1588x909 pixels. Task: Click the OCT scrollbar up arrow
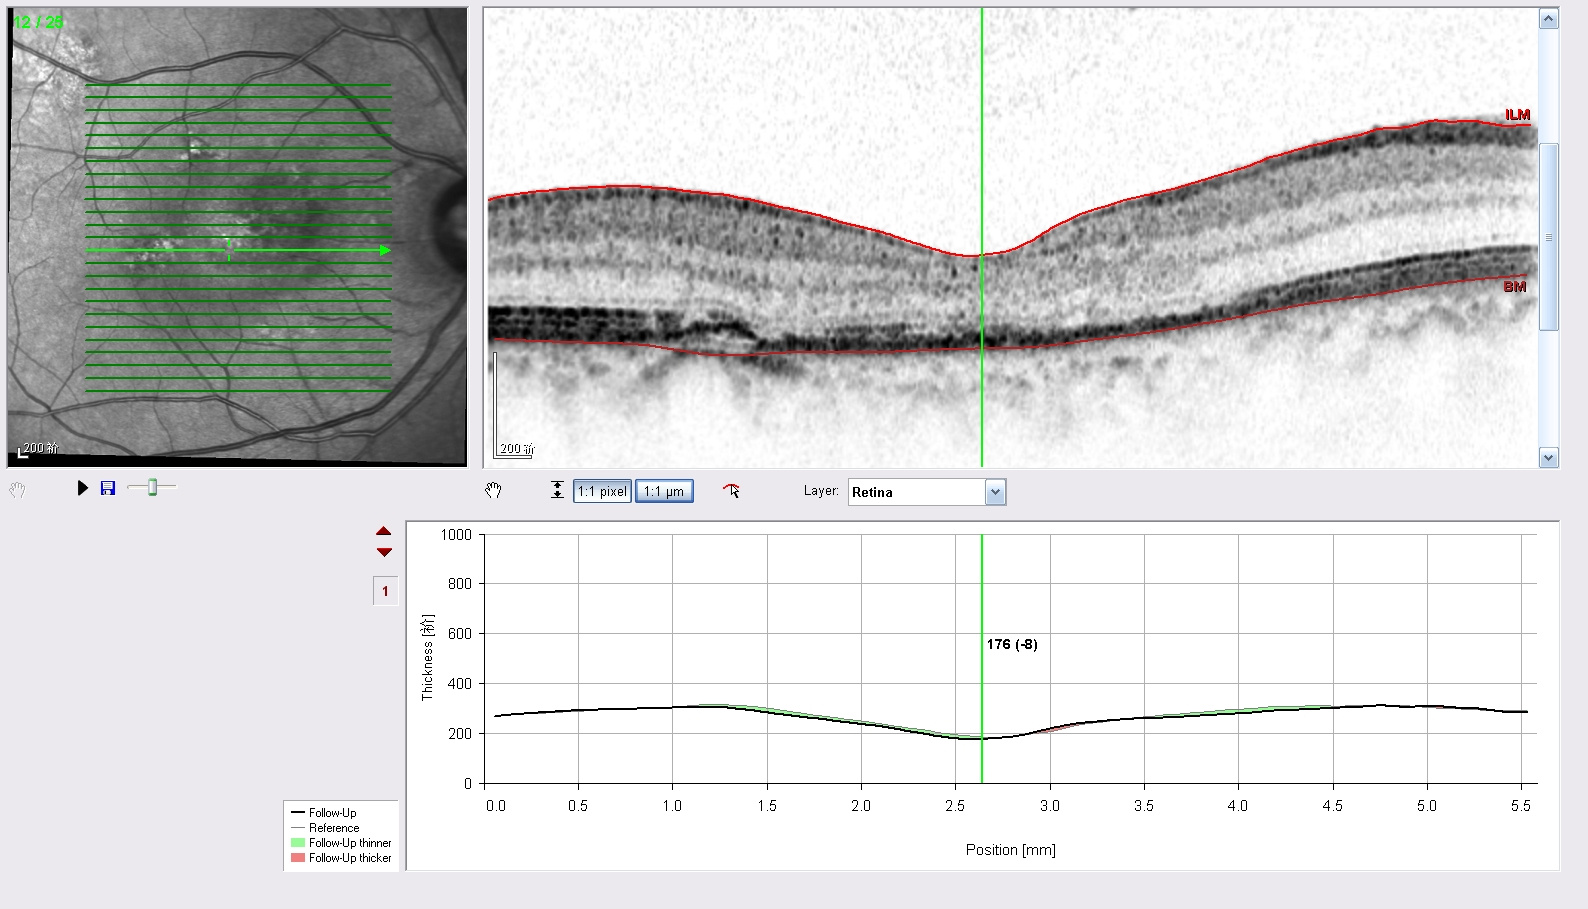coord(1549,19)
